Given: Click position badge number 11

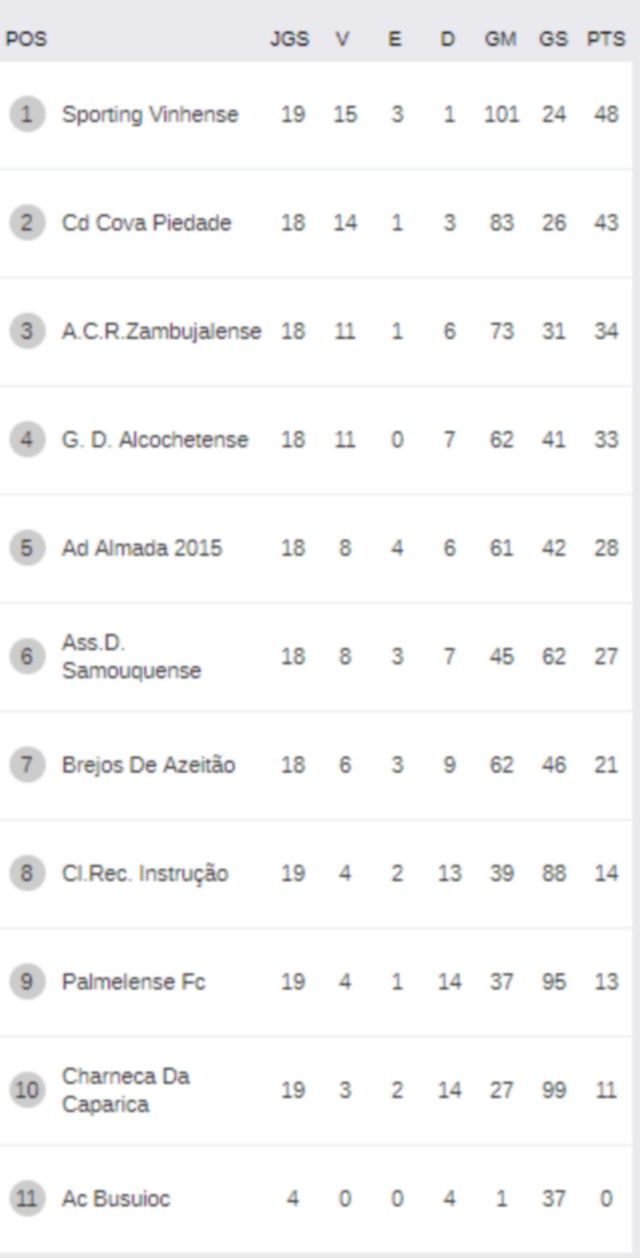Looking at the screenshot, I should [27, 1198].
